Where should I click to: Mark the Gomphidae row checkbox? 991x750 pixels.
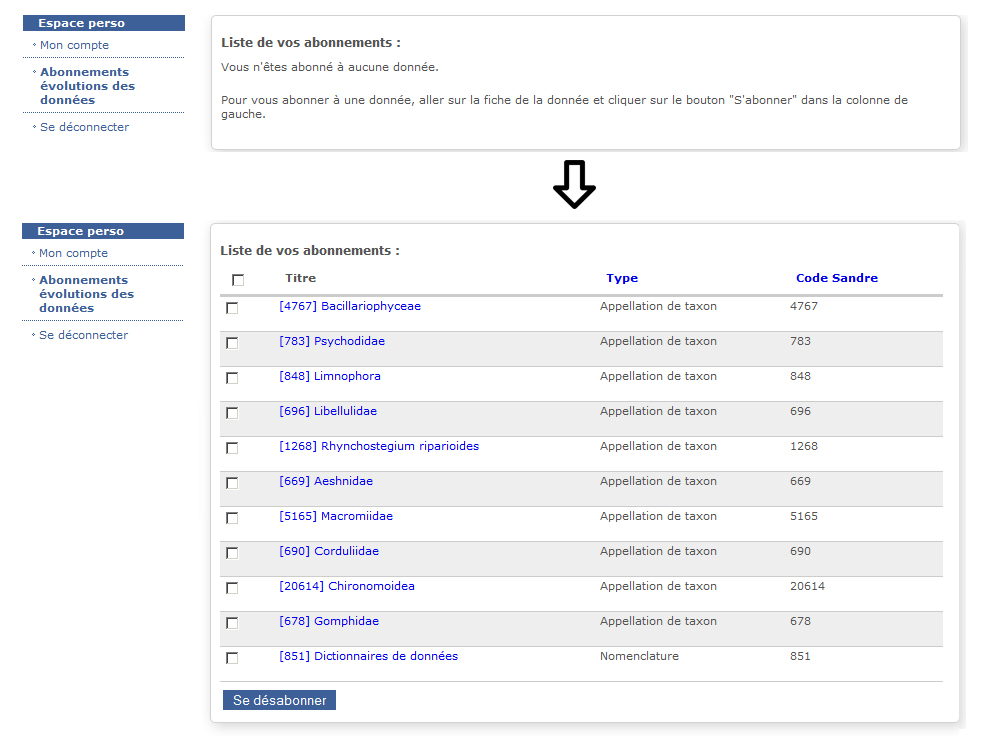pyautogui.click(x=232, y=623)
